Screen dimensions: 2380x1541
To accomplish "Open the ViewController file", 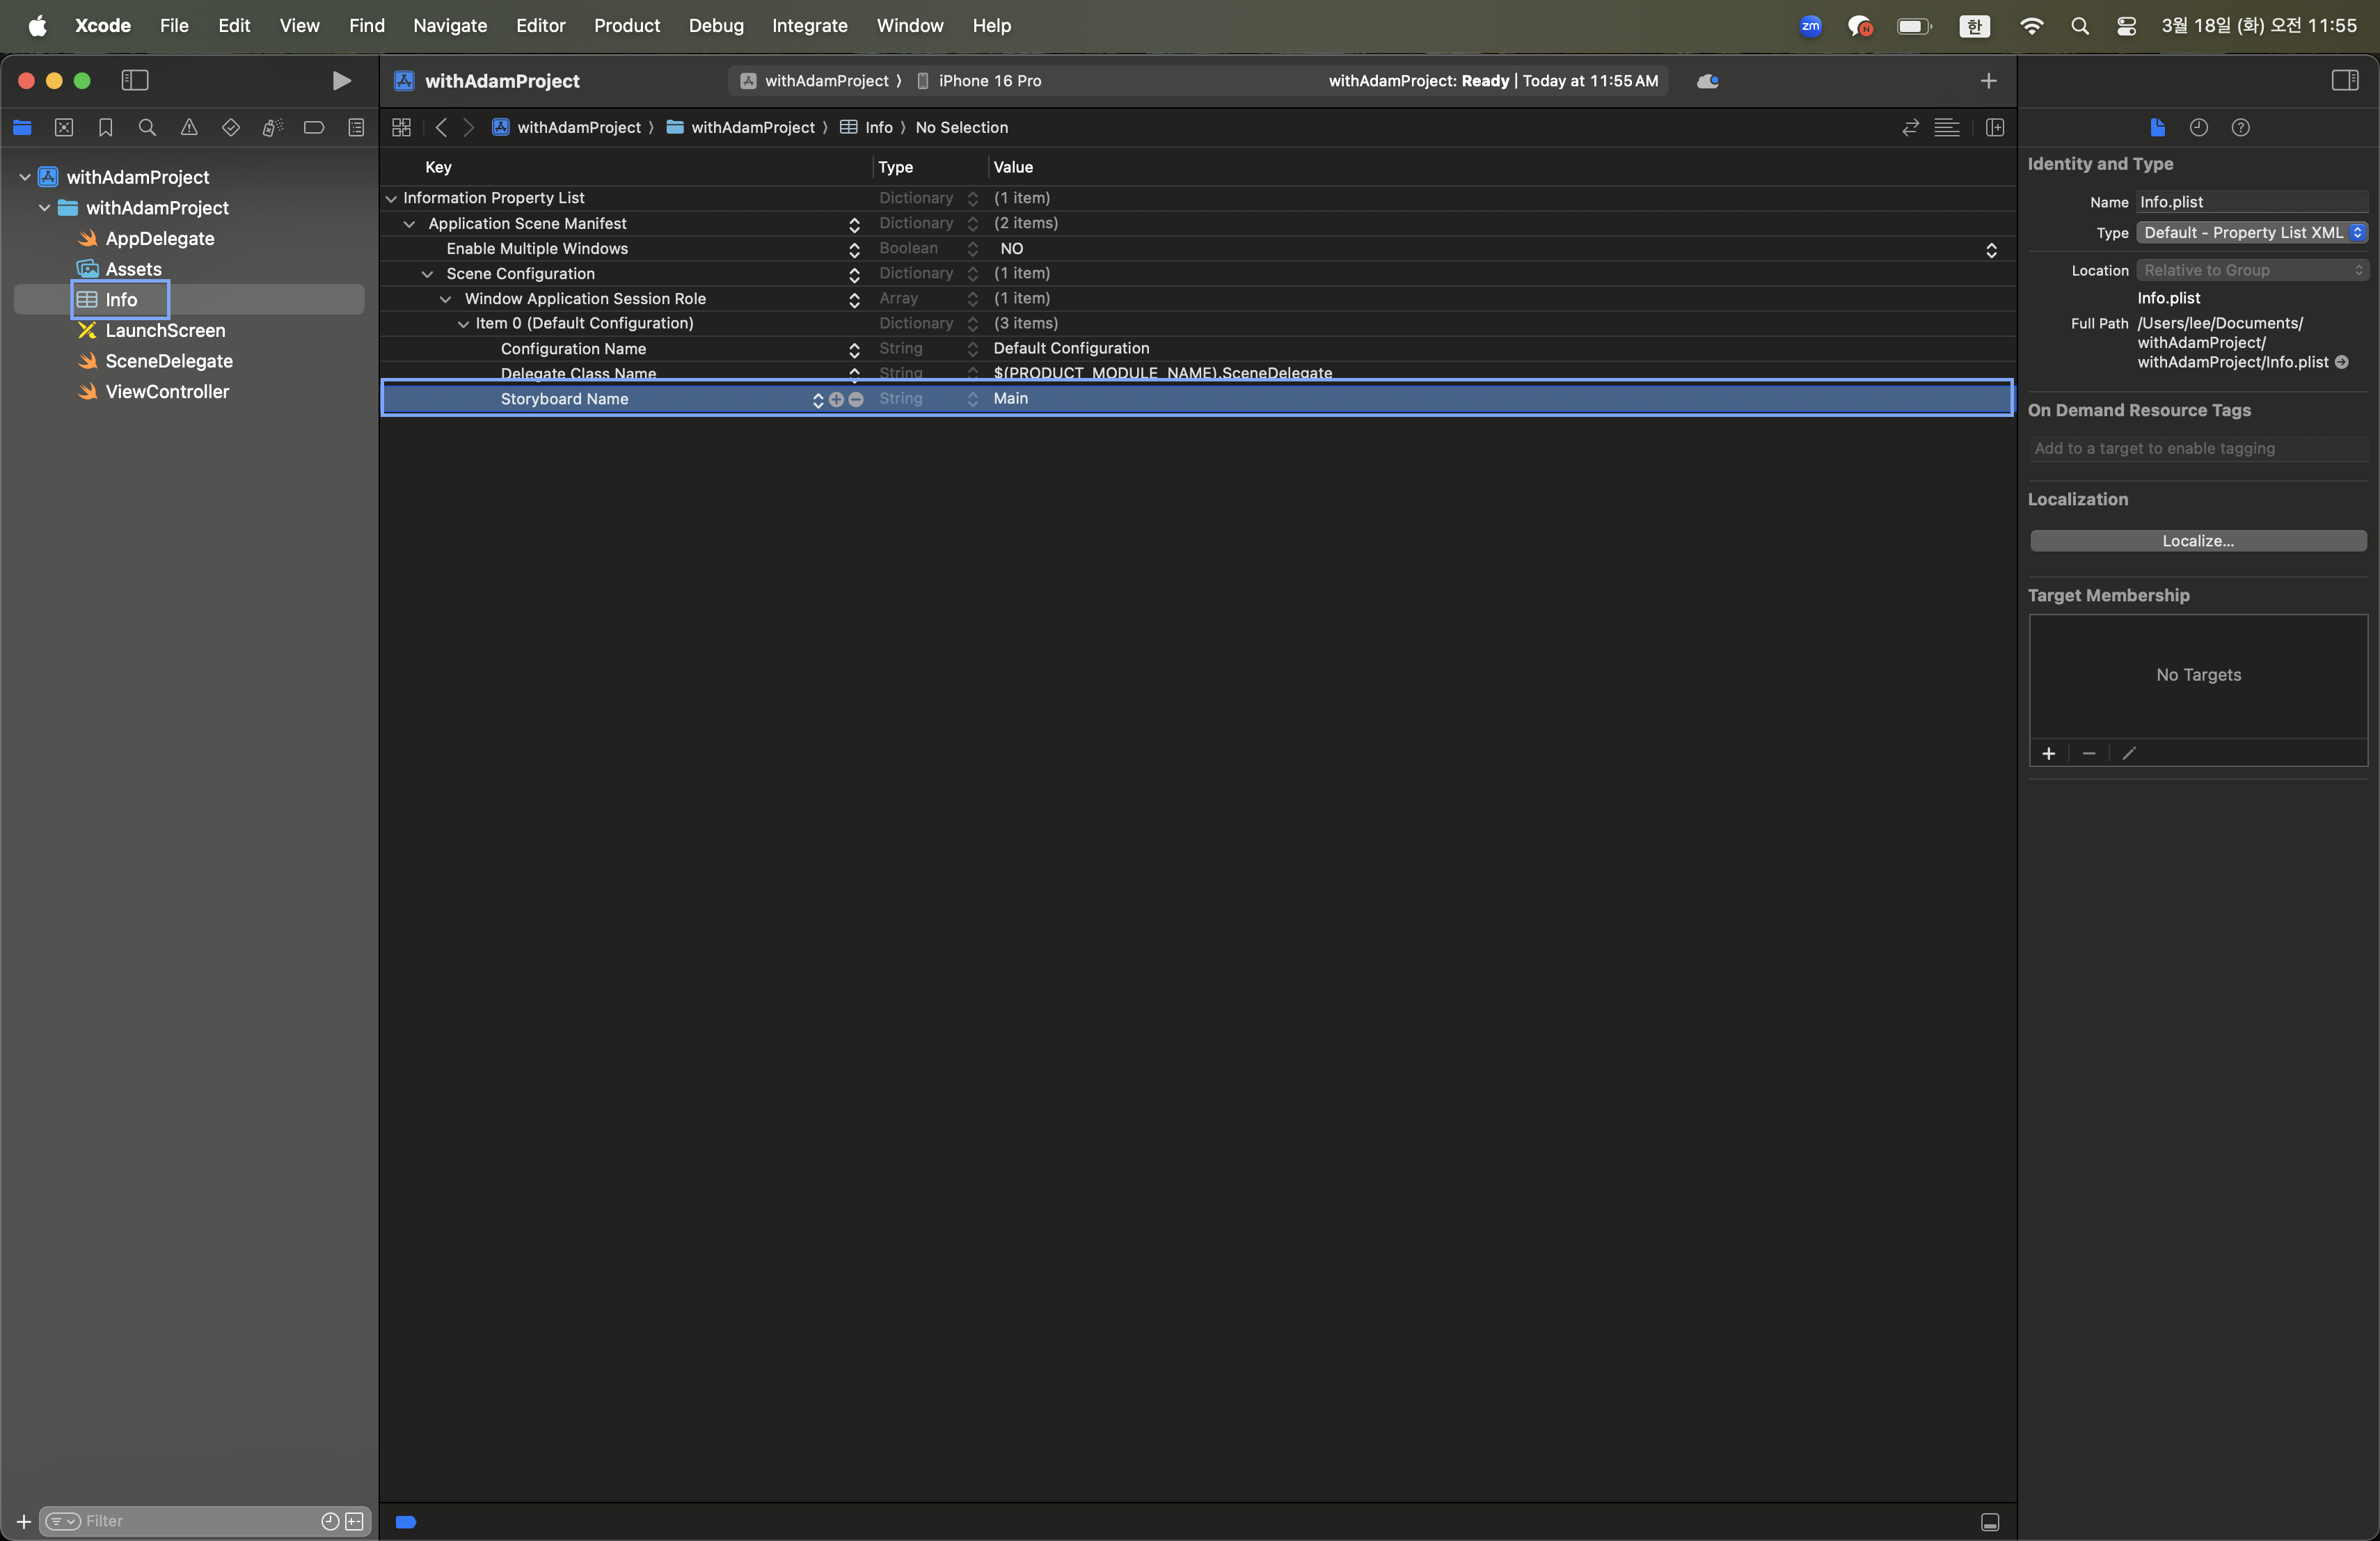I will pyautogui.click(x=167, y=392).
